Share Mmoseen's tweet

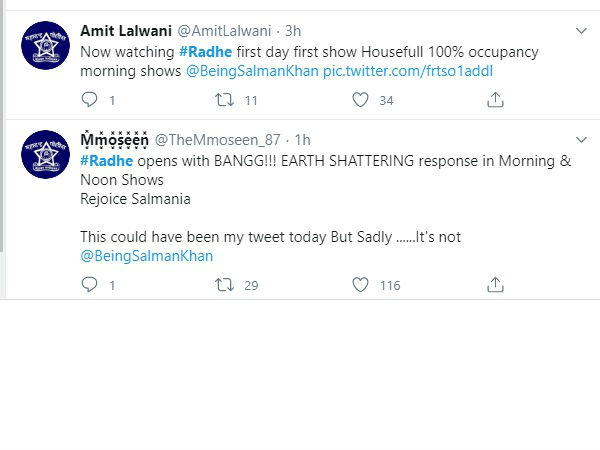click(495, 284)
